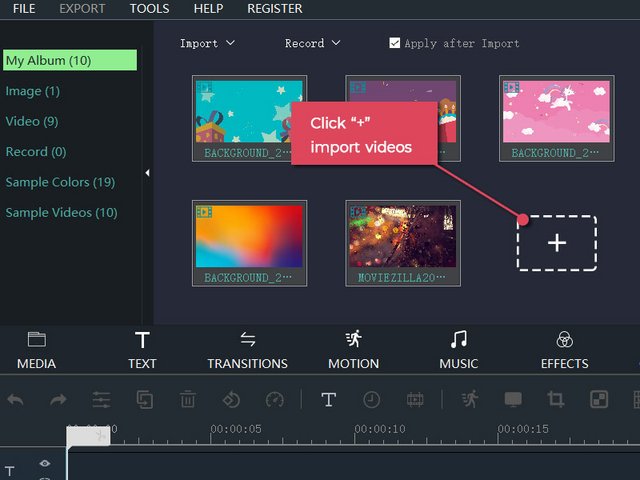The image size is (640, 480).
Task: Select Video (9) category
Action: coord(32,121)
